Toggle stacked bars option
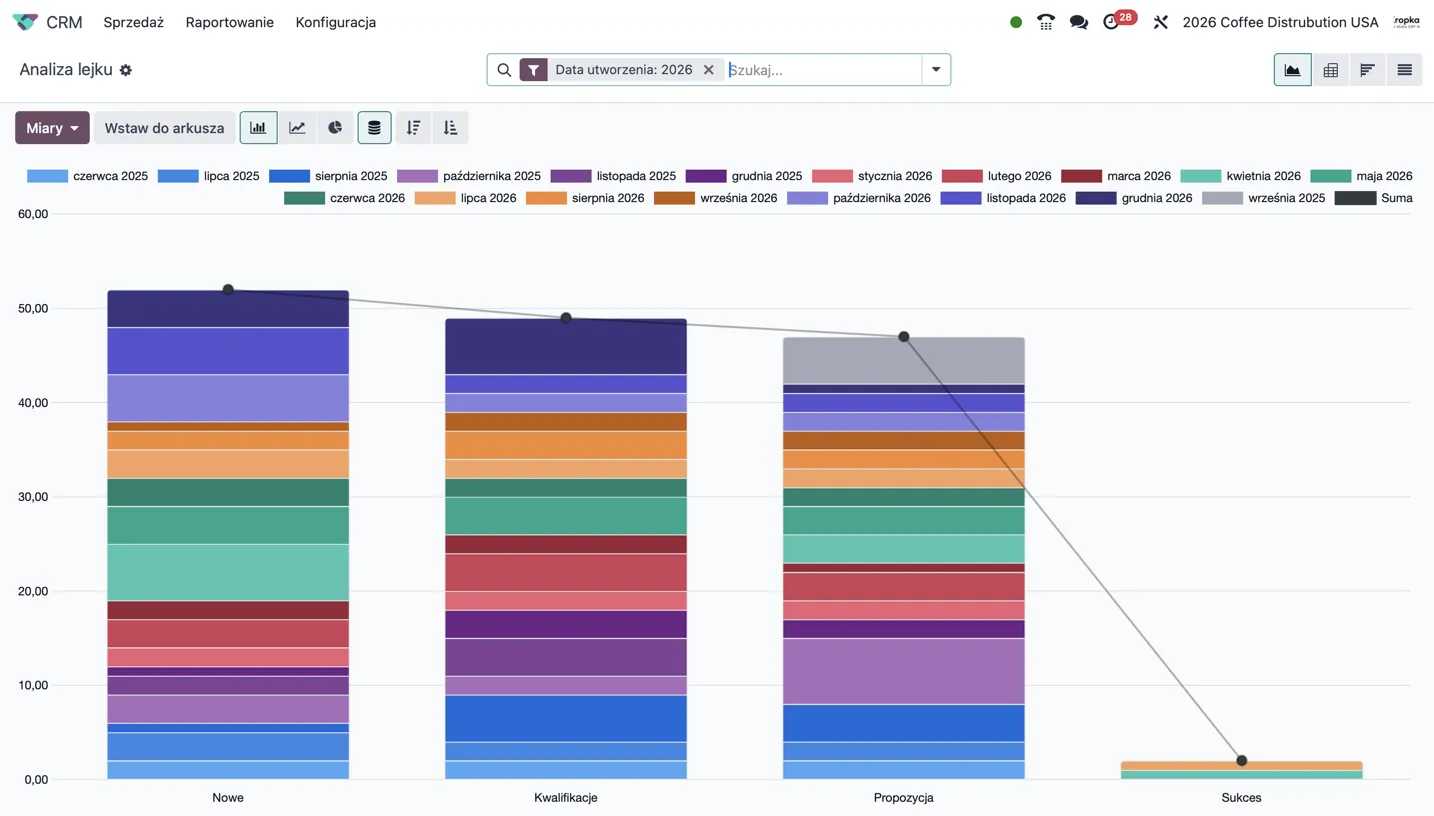This screenshot has width=1434, height=816. coord(374,128)
